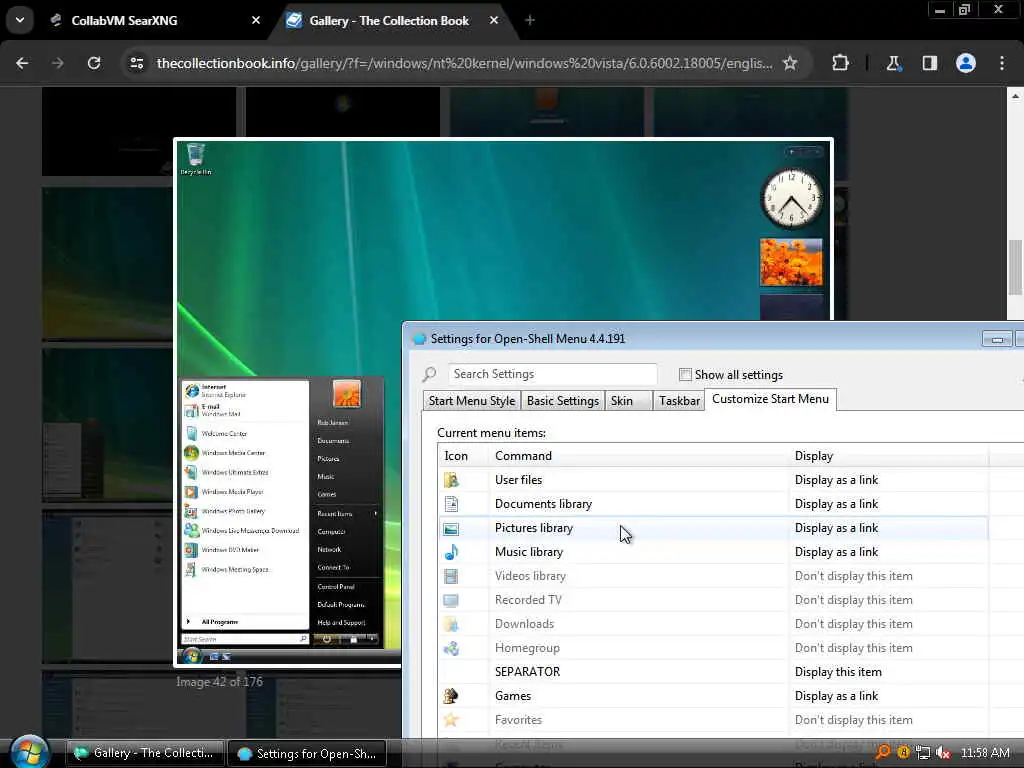1024x768 pixels.
Task: Select the Recorded TV icon
Action: pos(451,600)
